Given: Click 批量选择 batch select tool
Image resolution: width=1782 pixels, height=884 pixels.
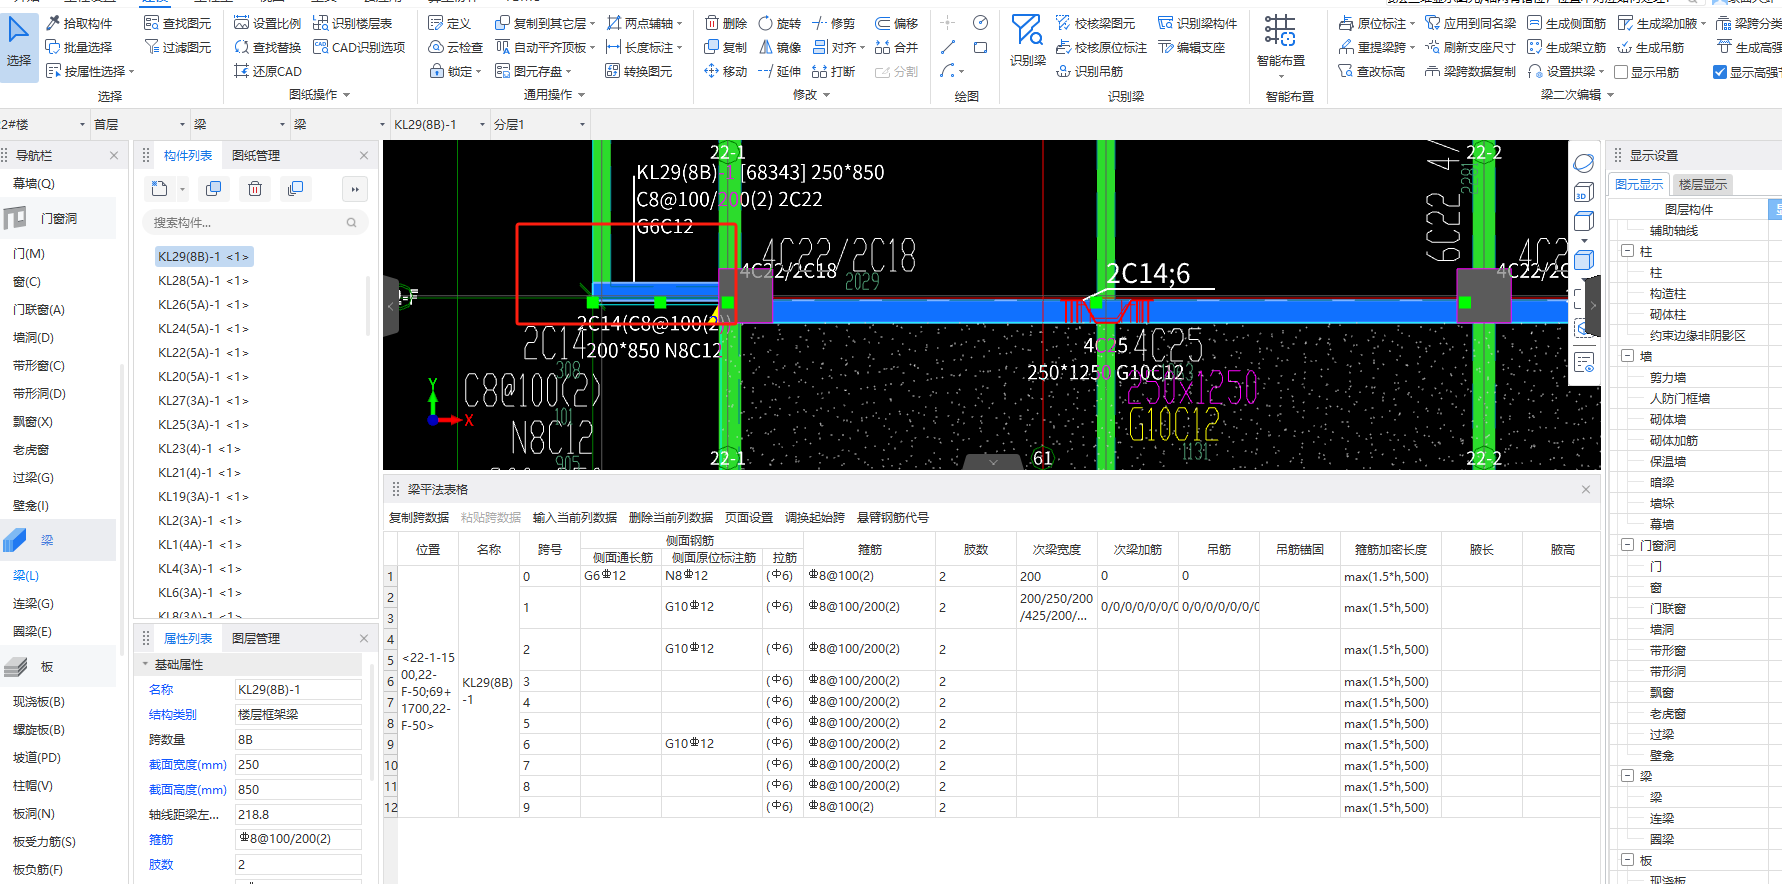Looking at the screenshot, I should [79, 47].
